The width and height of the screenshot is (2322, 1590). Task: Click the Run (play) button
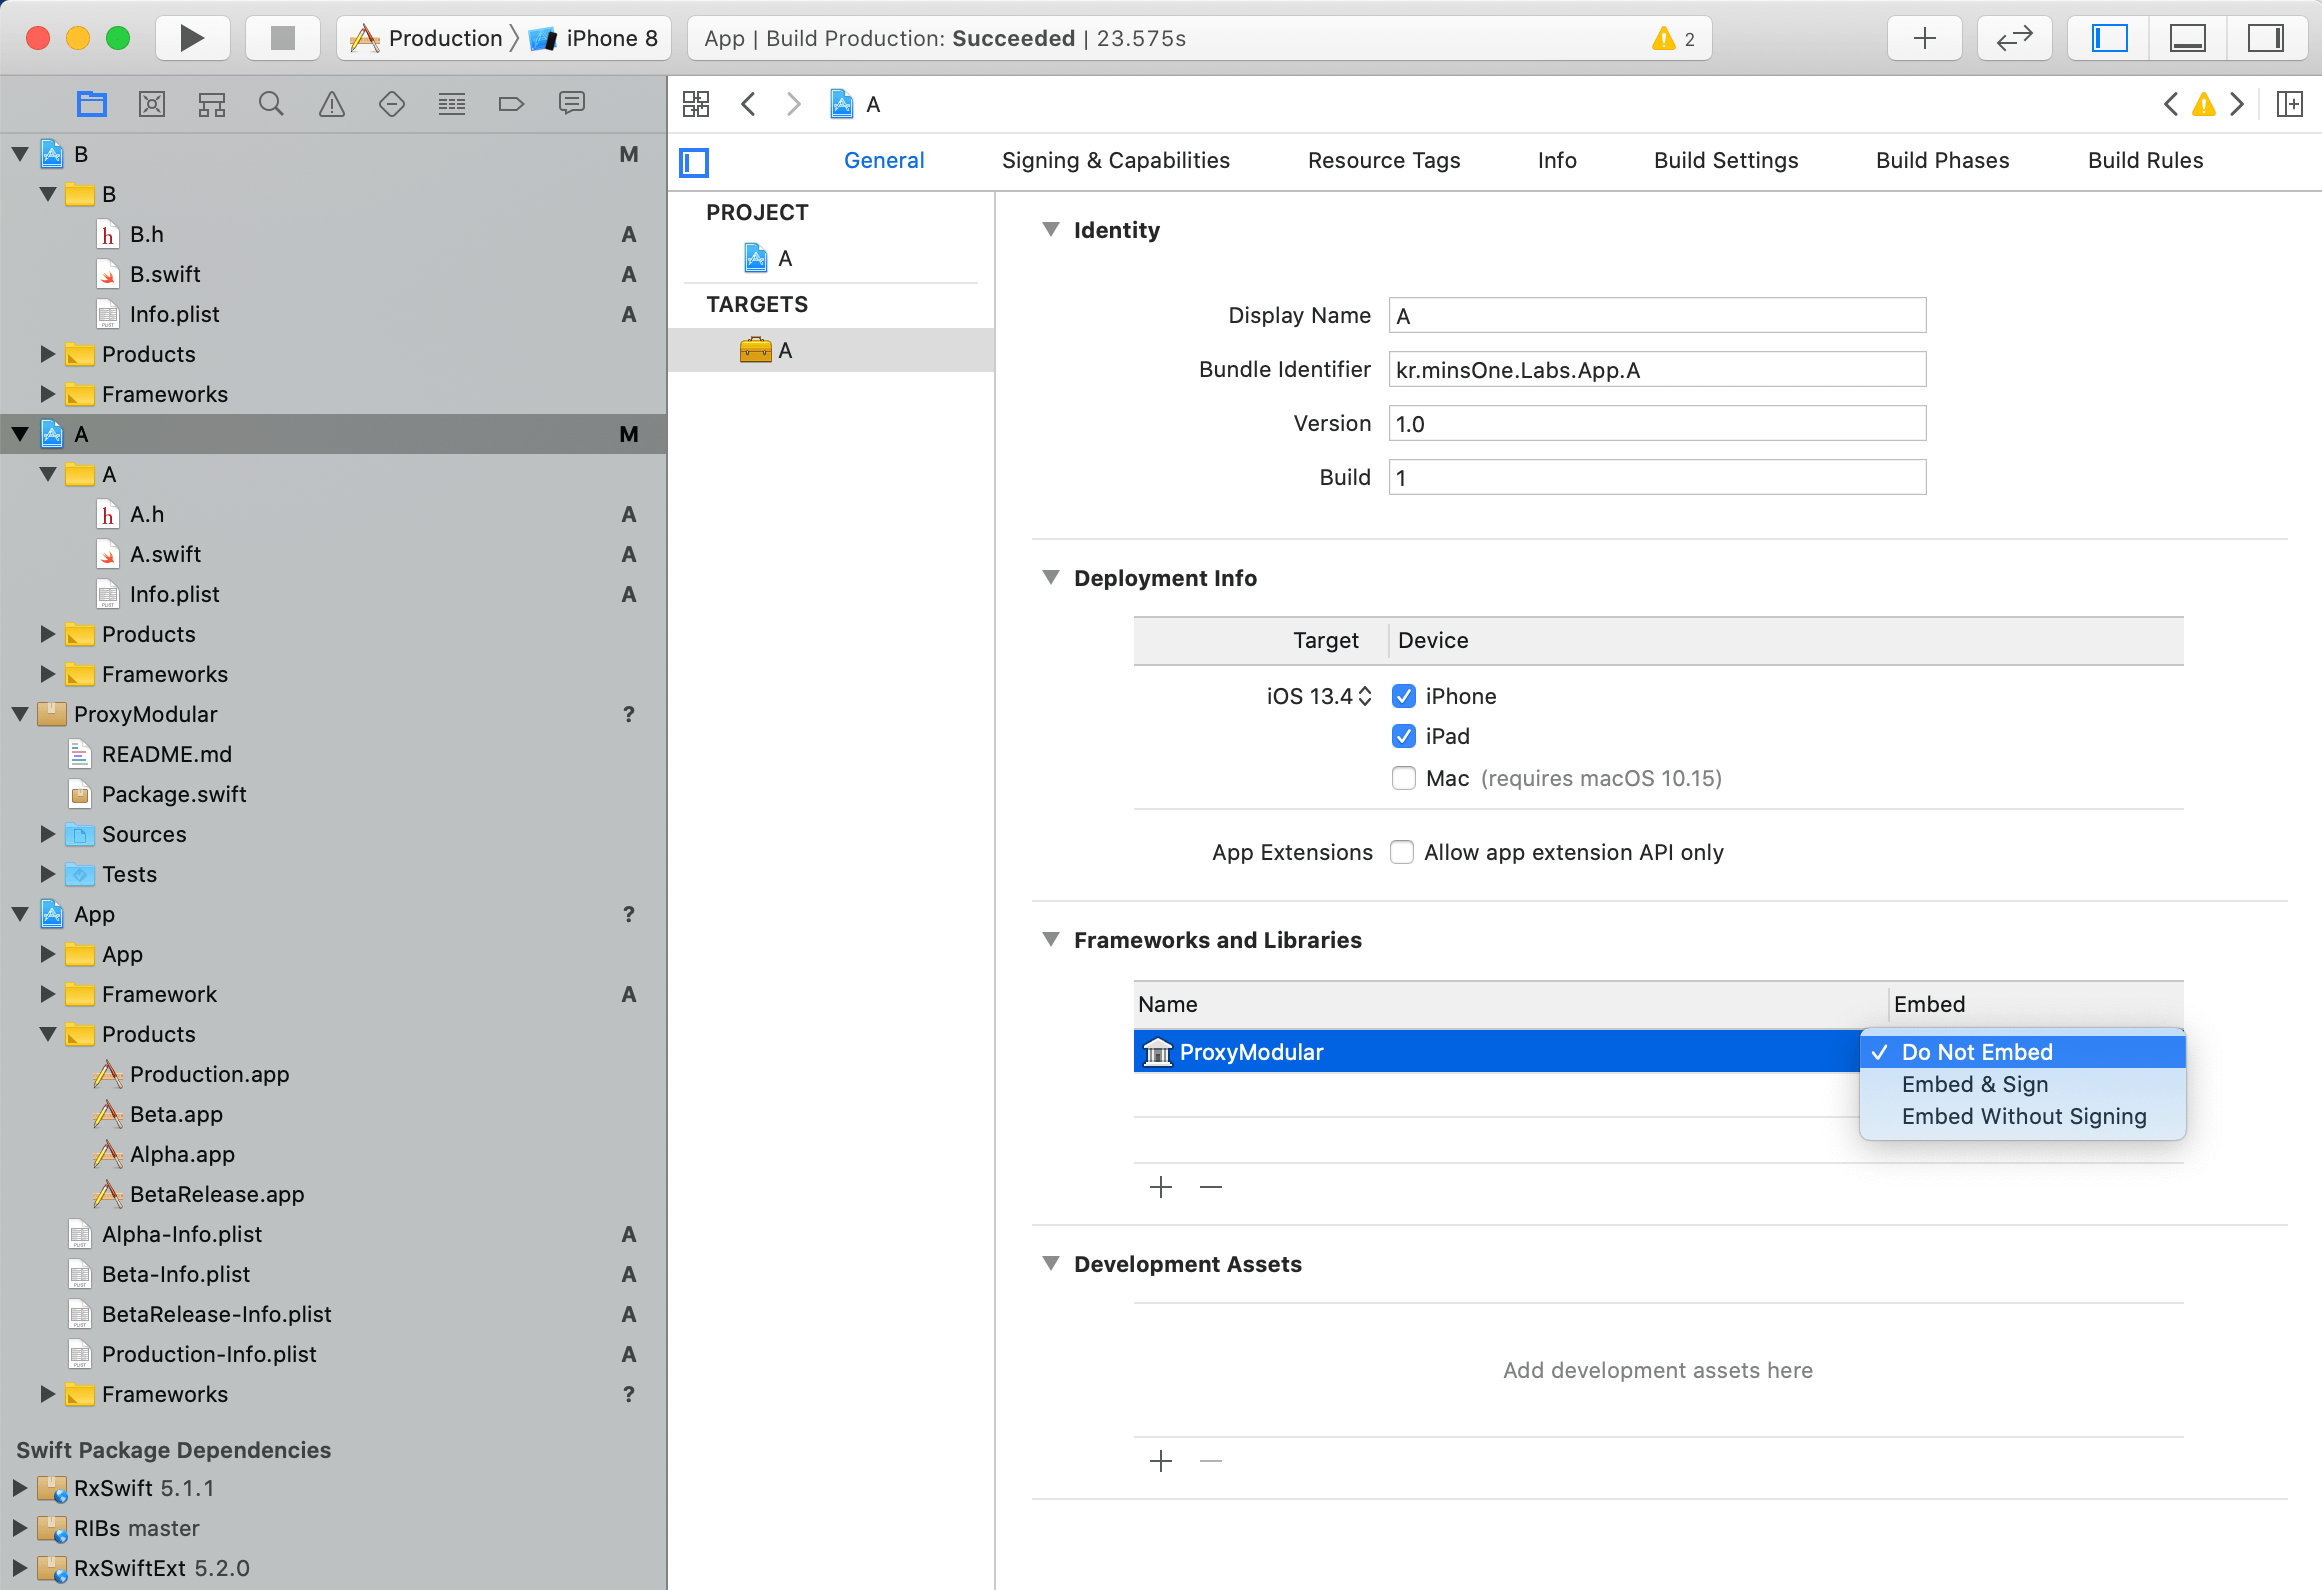[x=192, y=38]
